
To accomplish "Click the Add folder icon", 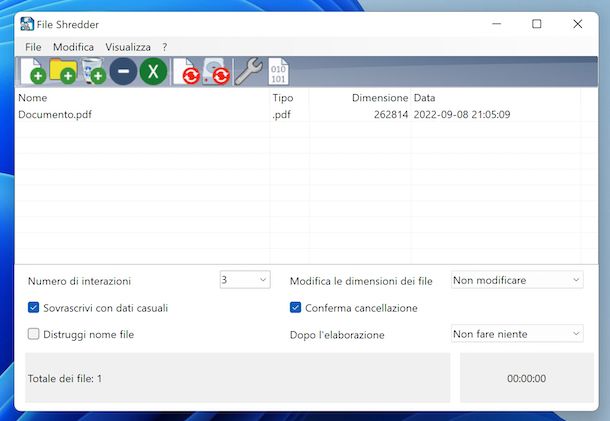I will 63,71.
